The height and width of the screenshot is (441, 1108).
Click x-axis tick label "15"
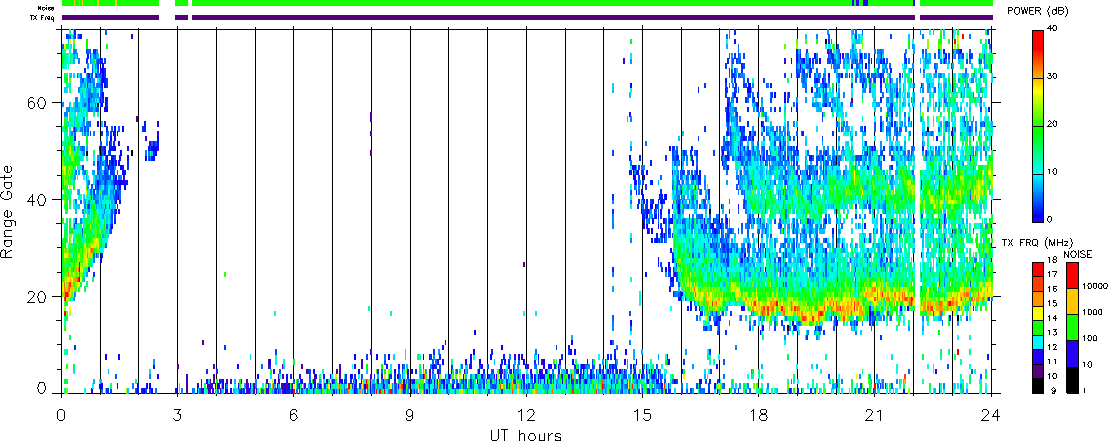[x=642, y=415]
